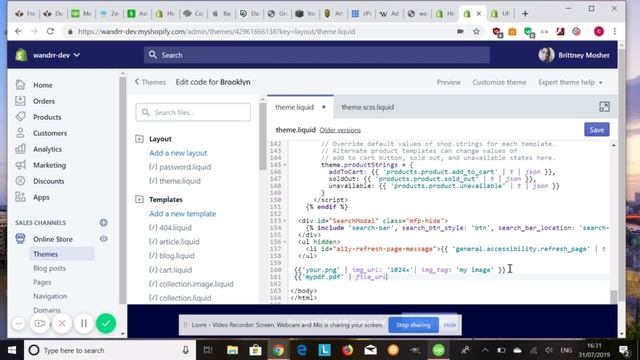Collapse the Layout folder
This screenshot has width=640, height=360.
[x=139, y=139]
